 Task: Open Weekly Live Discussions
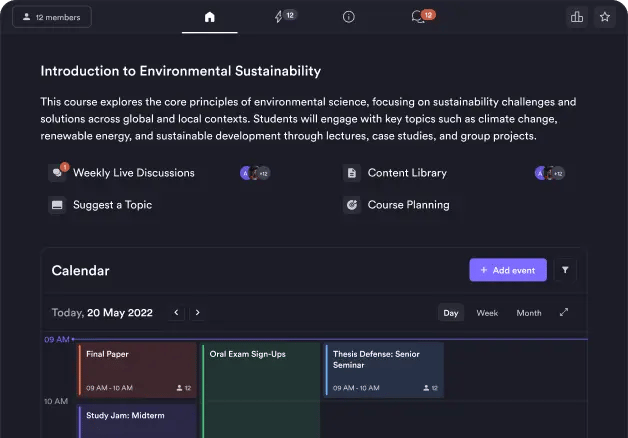coord(133,173)
